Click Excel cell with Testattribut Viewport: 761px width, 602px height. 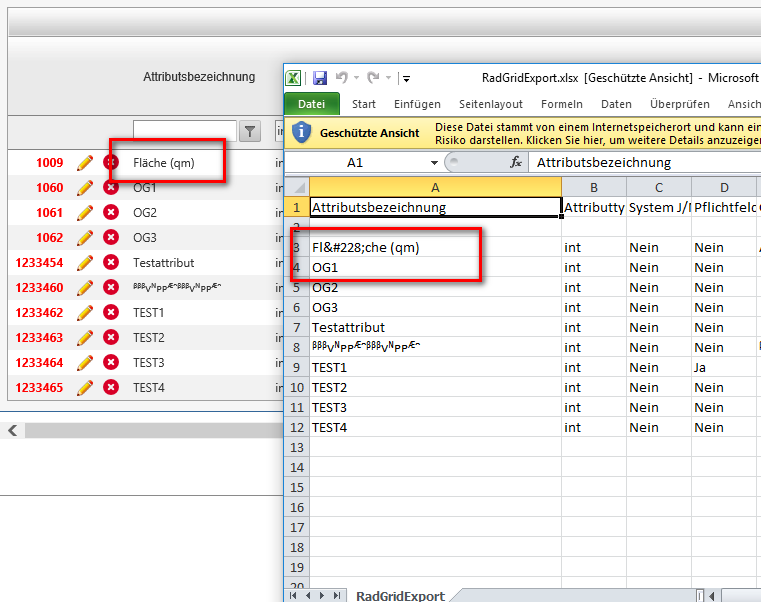(x=435, y=328)
